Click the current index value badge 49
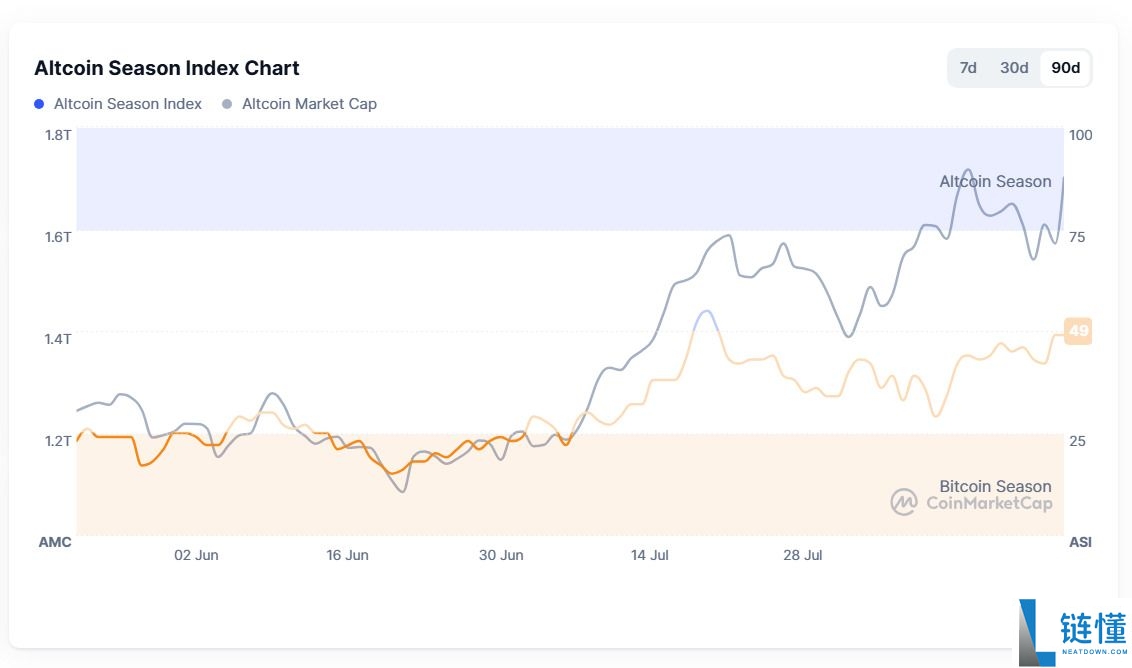The image size is (1132, 668). pyautogui.click(x=1078, y=331)
